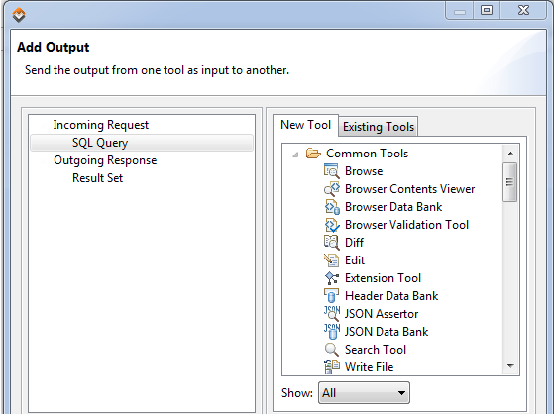The width and height of the screenshot is (554, 414).
Task: Select the Search Tool magnifier icon
Action: click(331, 350)
